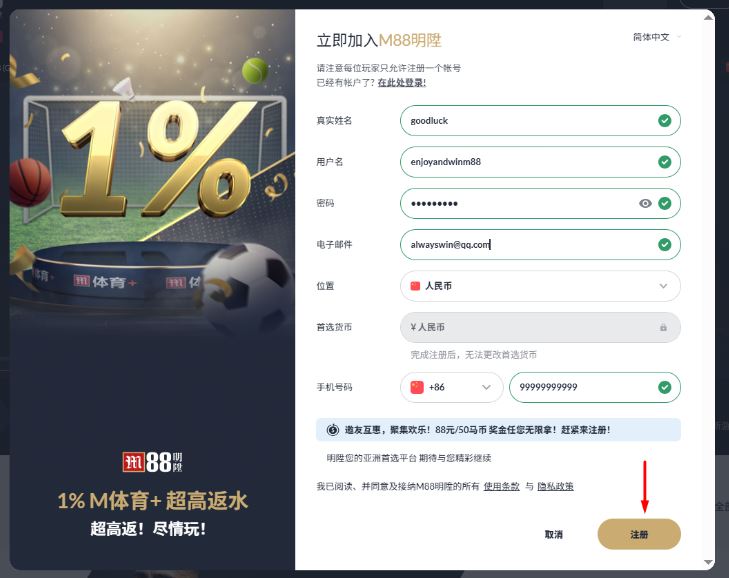
Task: Open the 使用条款 terms link
Action: [501, 486]
